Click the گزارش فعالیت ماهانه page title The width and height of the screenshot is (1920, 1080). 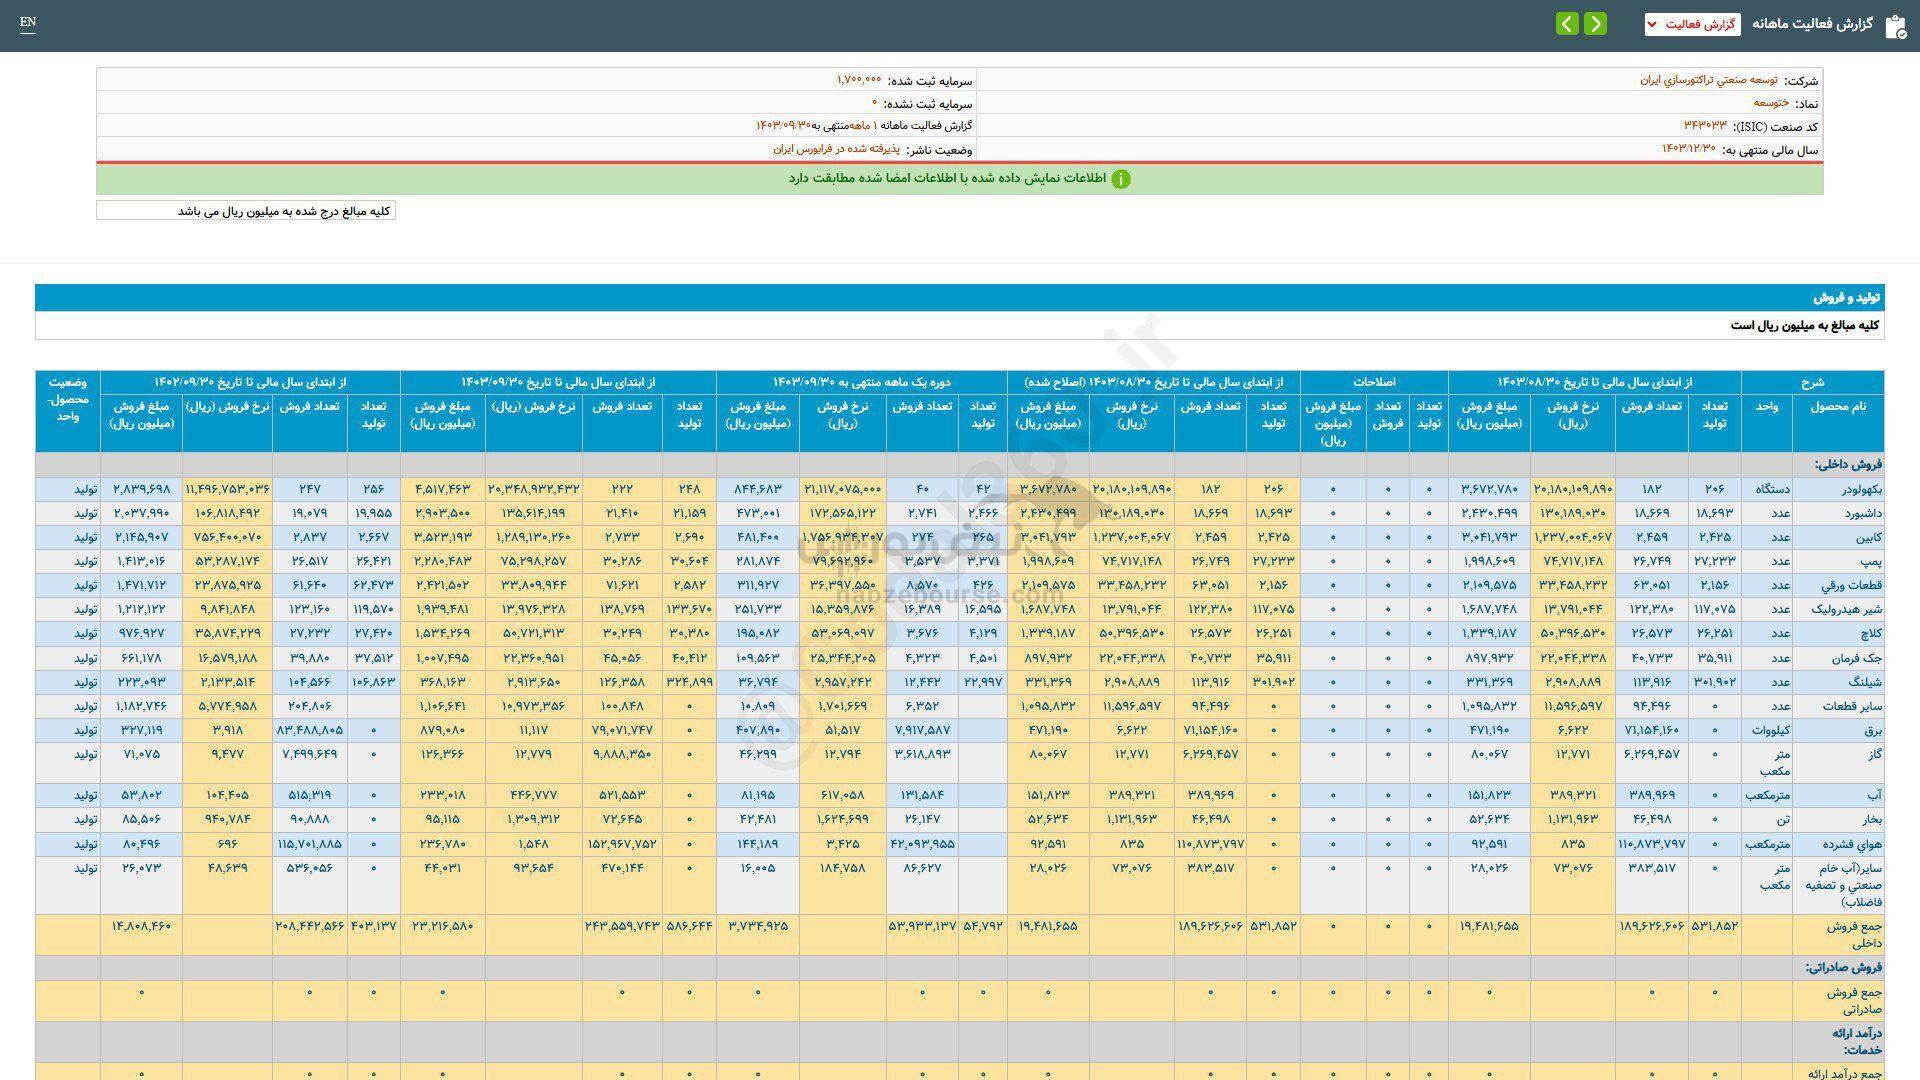tap(1812, 24)
